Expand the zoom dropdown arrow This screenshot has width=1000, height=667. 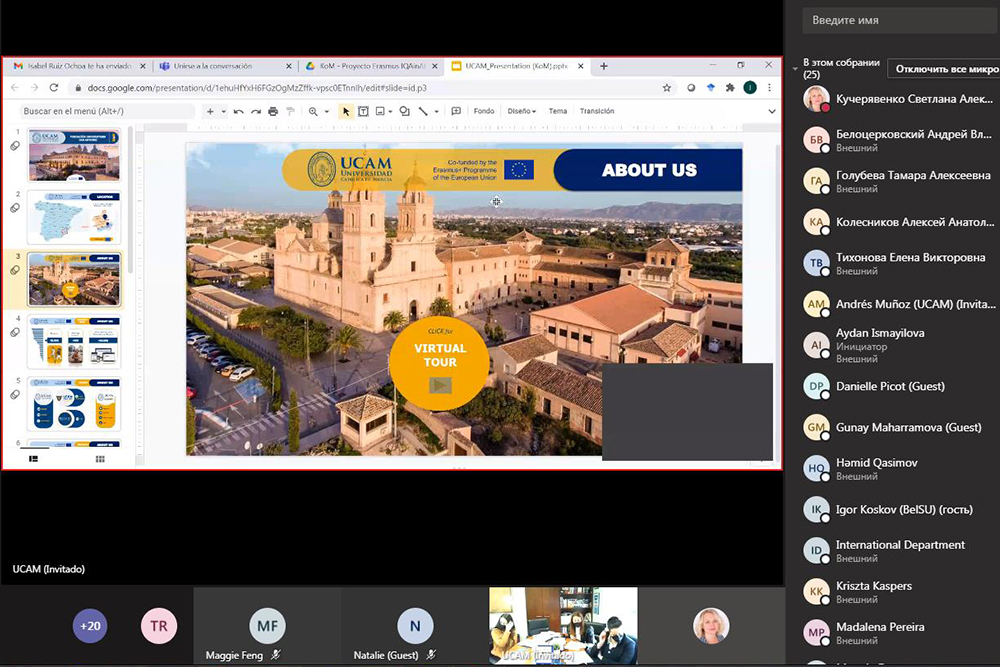click(327, 112)
